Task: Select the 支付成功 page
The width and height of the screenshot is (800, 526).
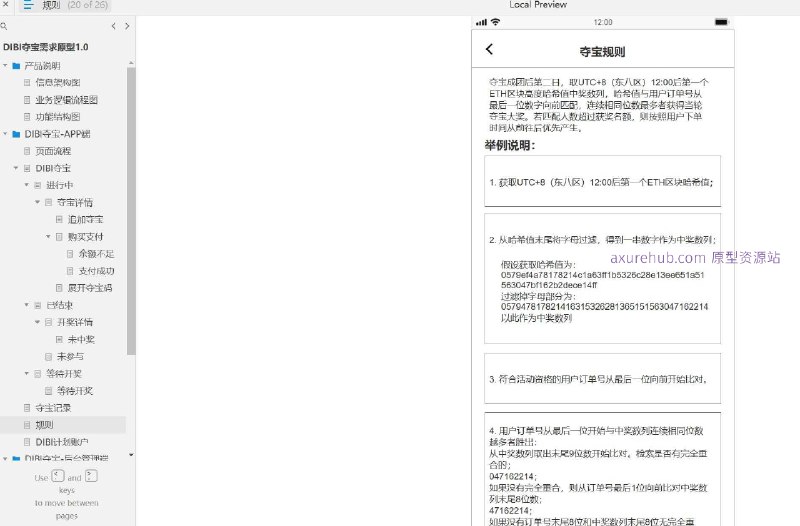Action: [x=96, y=271]
